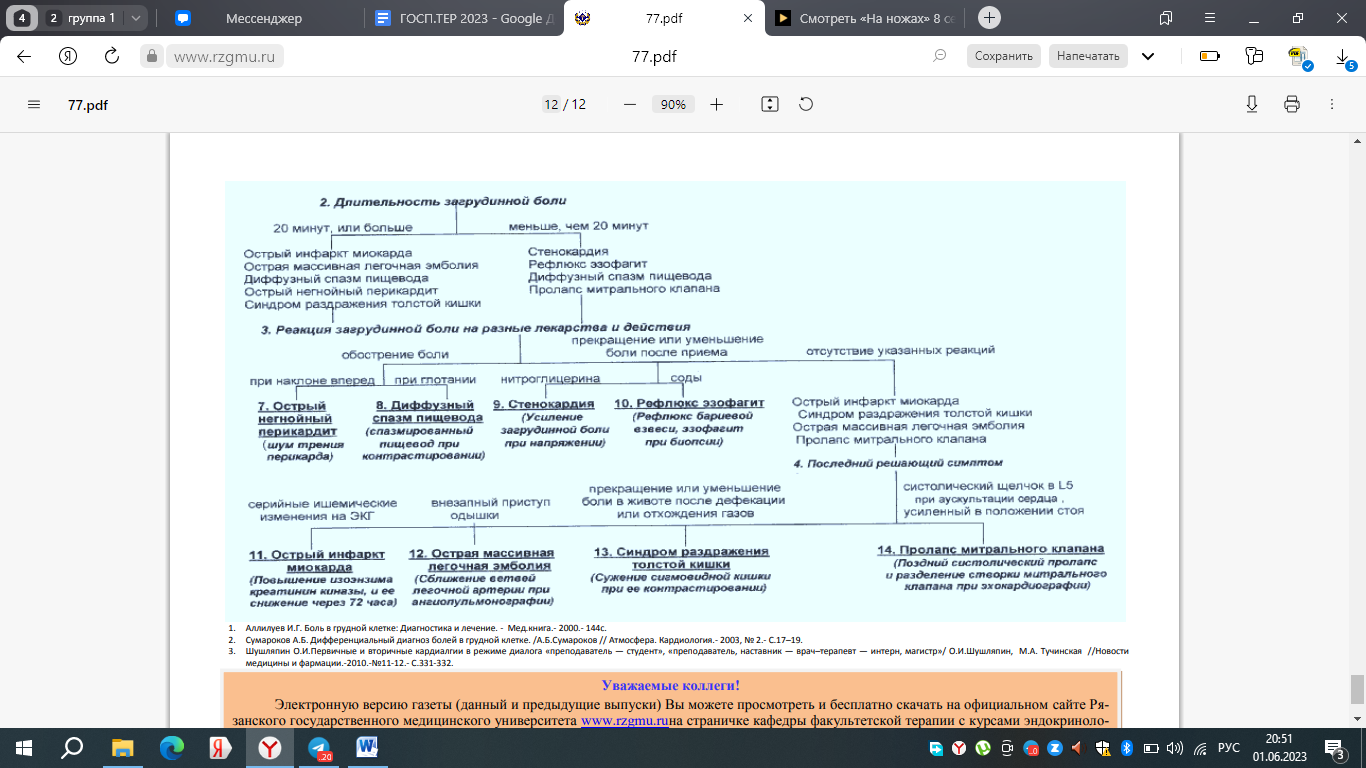The width and height of the screenshot is (1366, 768).
Task: Click the Напечатать button
Action: pyautogui.click(x=1088, y=56)
